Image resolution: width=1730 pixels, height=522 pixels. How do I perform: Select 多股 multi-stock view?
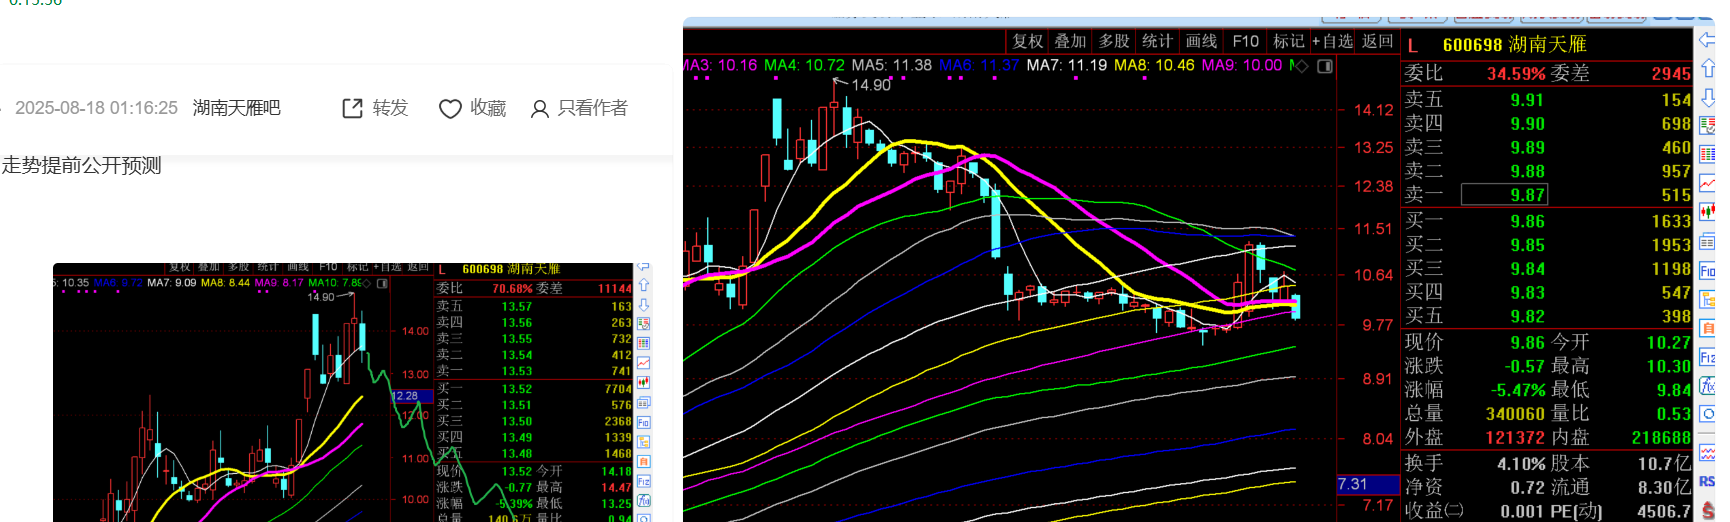pos(1113,41)
